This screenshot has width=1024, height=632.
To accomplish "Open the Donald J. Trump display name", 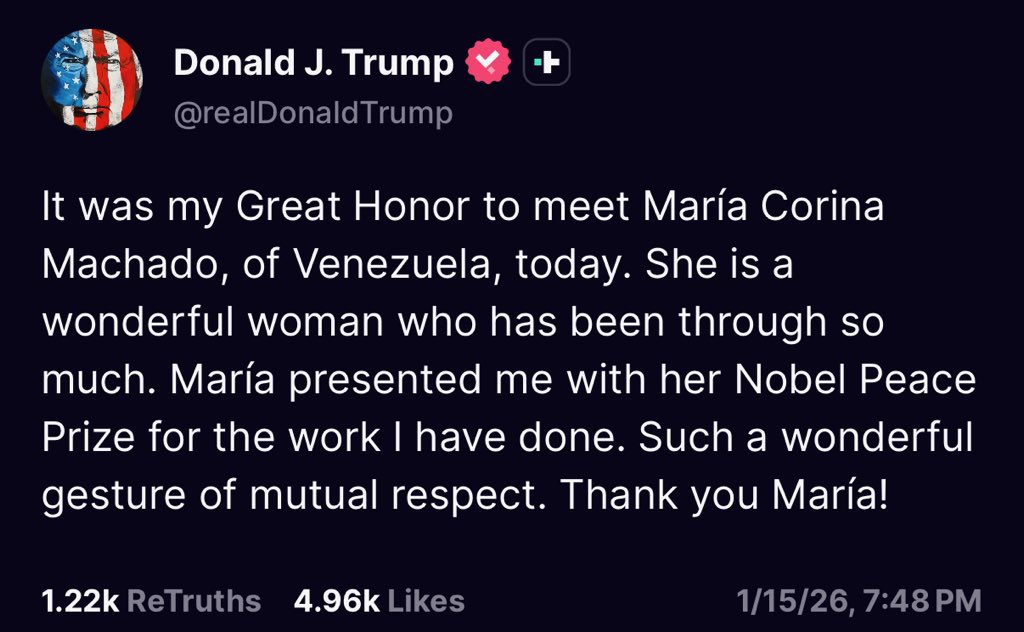I will [313, 64].
